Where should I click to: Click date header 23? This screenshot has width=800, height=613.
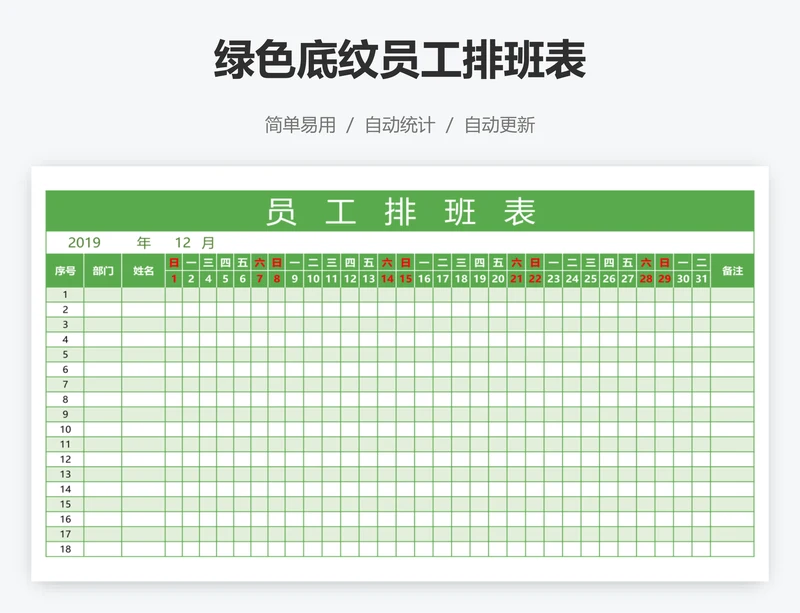(553, 279)
